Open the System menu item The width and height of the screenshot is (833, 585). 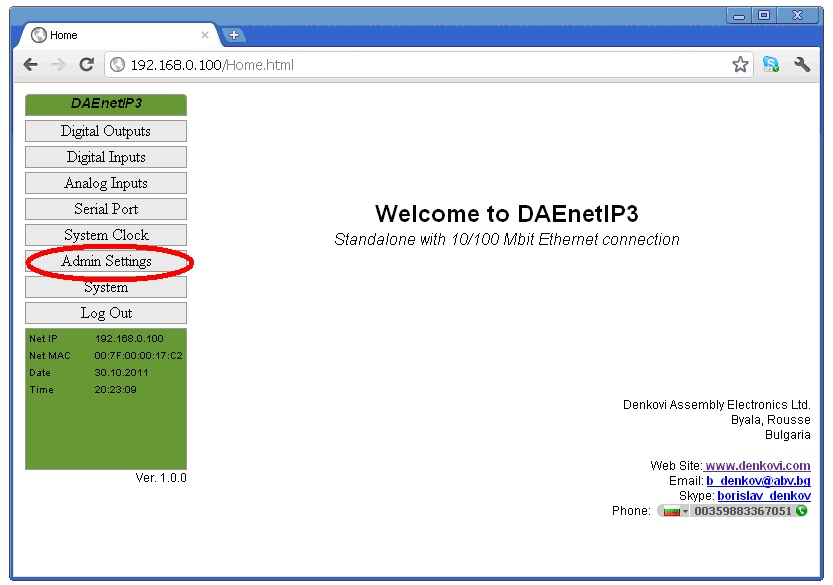(106, 287)
